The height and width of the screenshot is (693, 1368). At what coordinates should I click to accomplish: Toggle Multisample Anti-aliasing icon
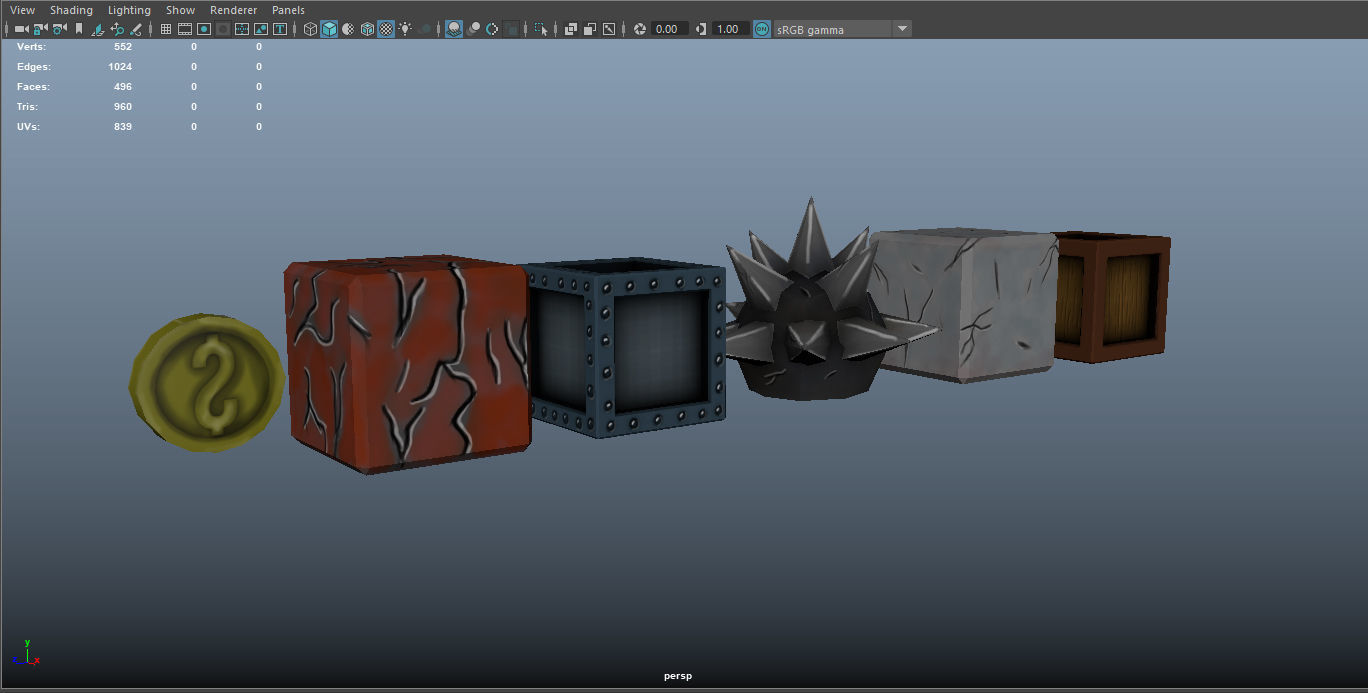click(x=492, y=29)
